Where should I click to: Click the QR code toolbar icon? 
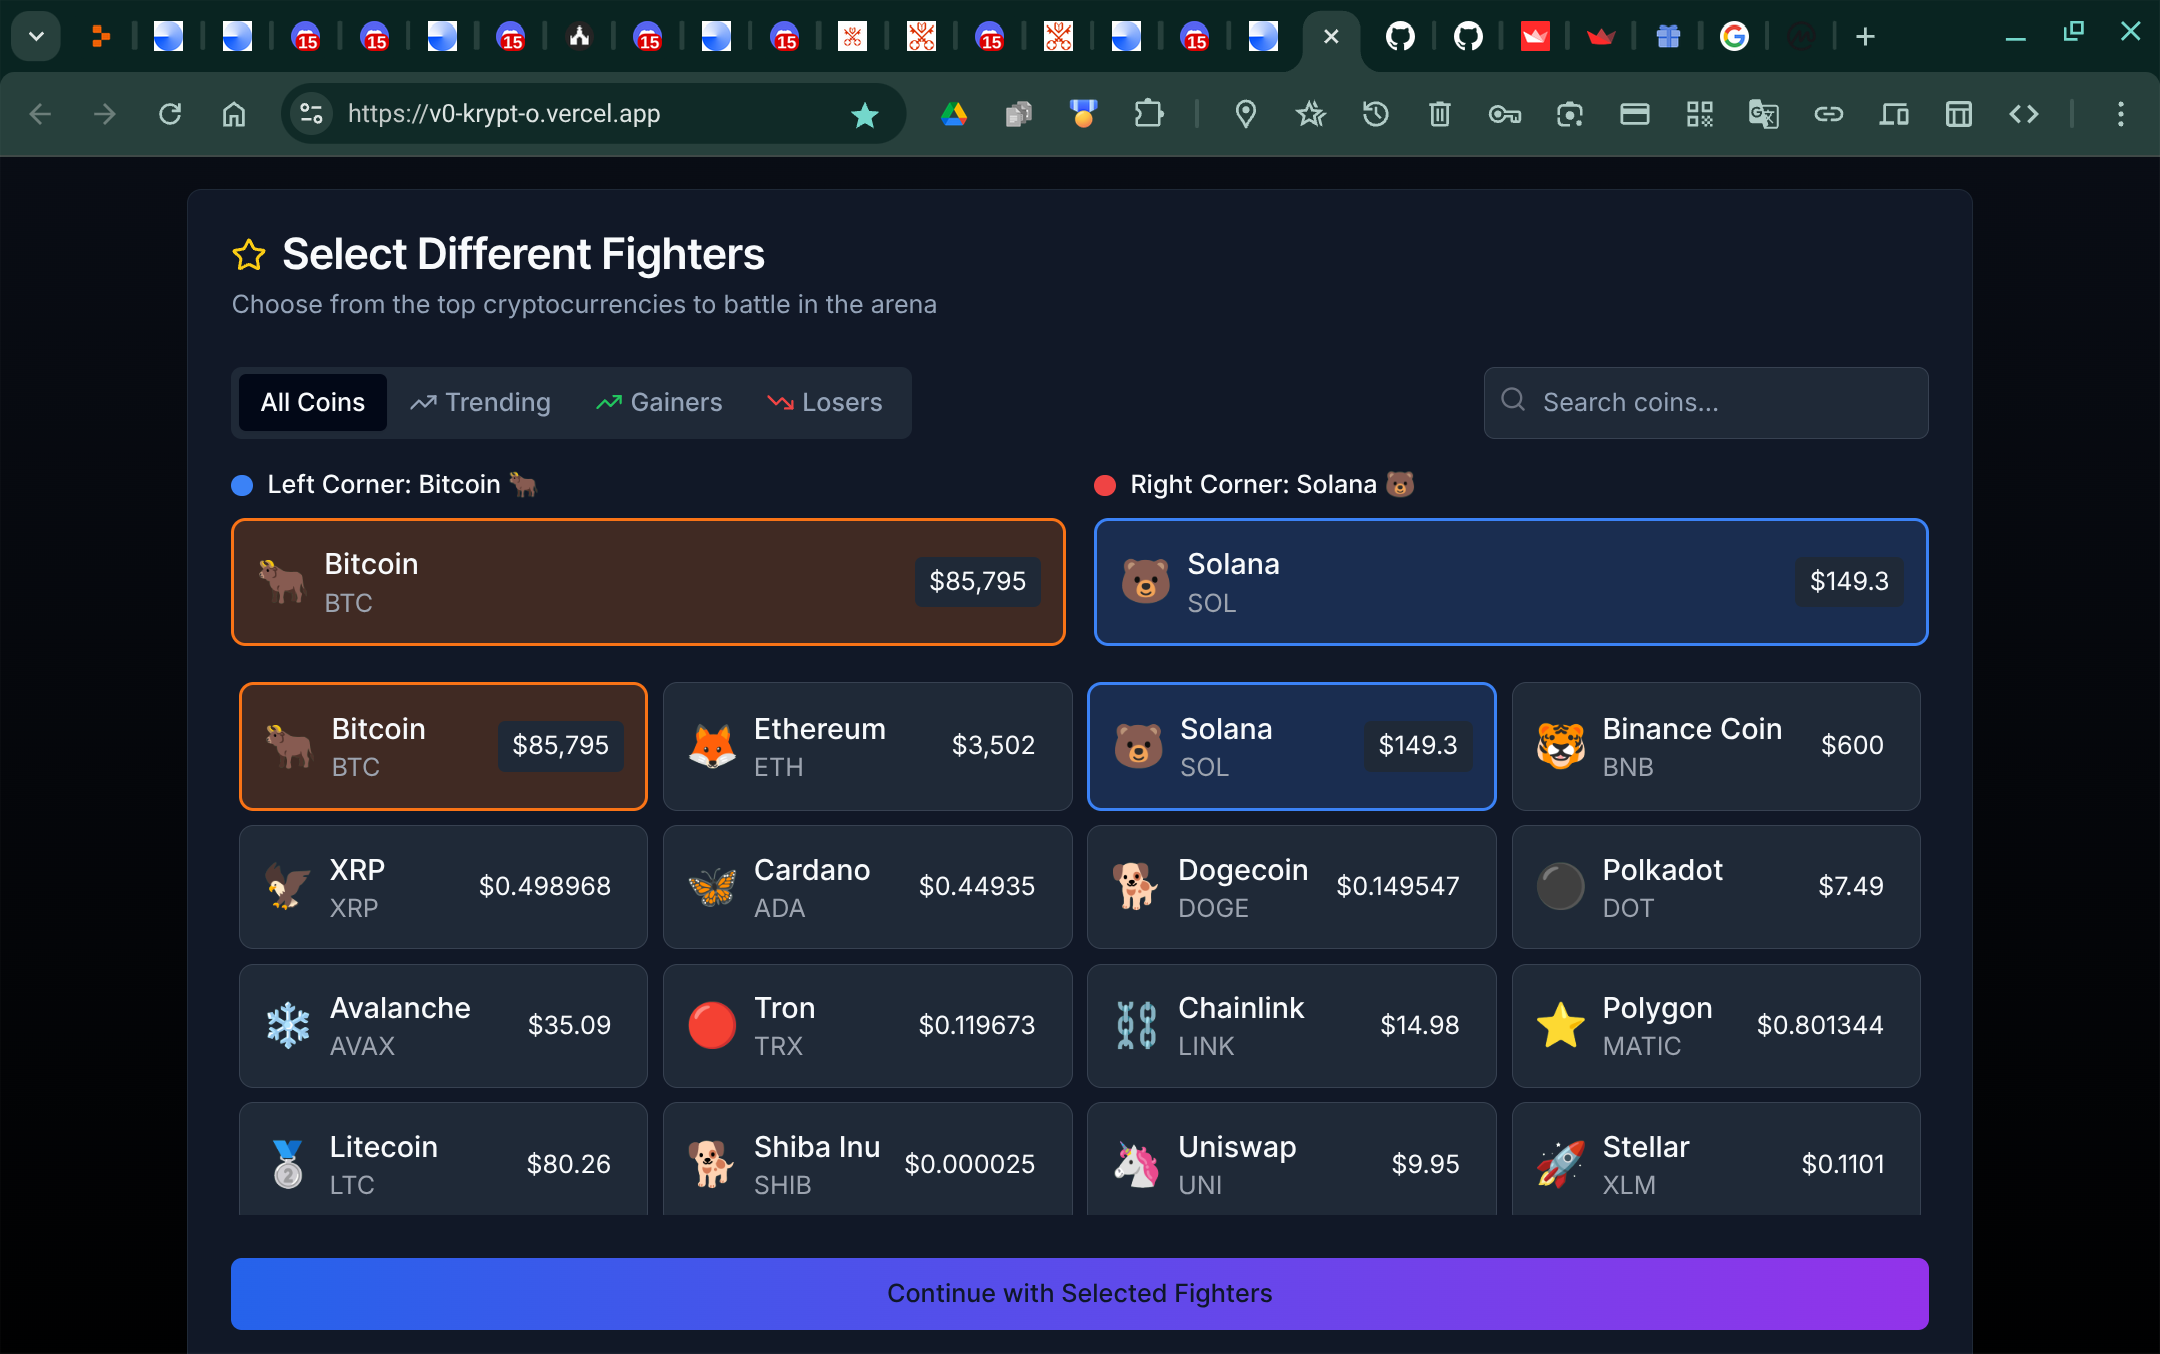pos(1699,114)
